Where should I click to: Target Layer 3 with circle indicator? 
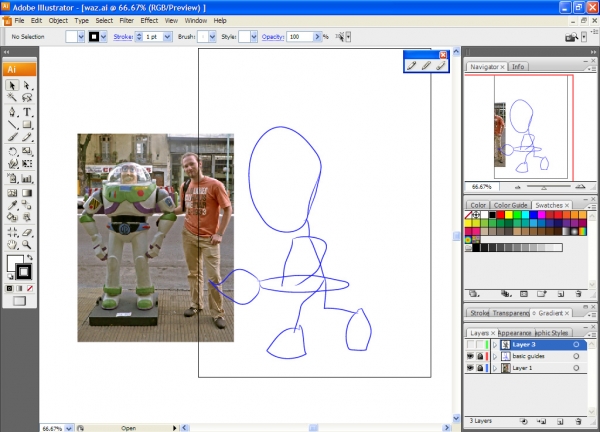[x=576, y=345]
